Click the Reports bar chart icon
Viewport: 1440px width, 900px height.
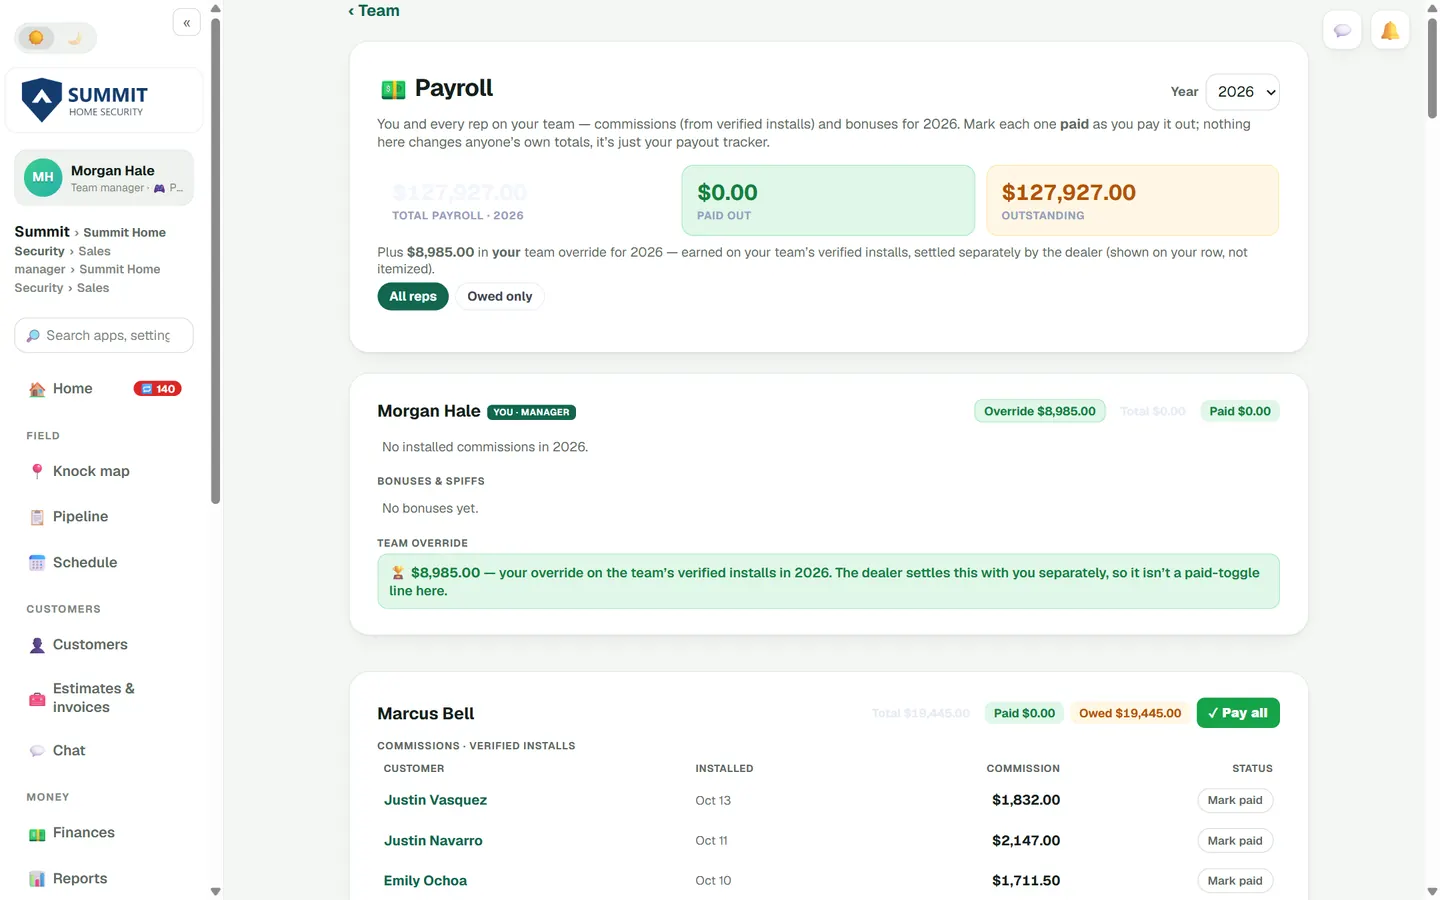coord(37,879)
